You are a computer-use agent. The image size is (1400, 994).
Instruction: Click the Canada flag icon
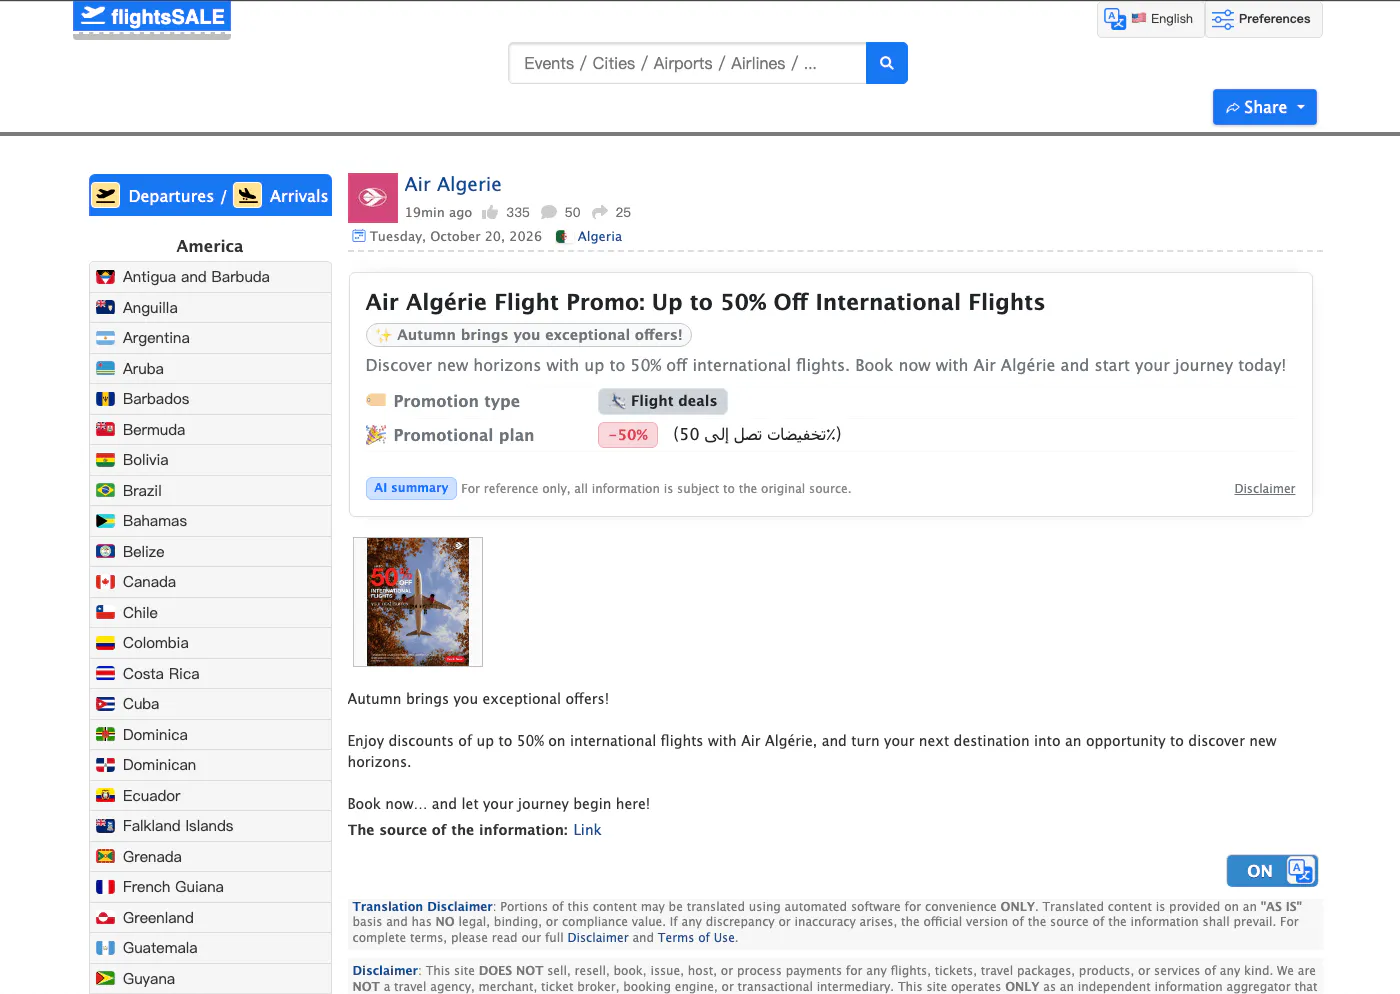[105, 582]
